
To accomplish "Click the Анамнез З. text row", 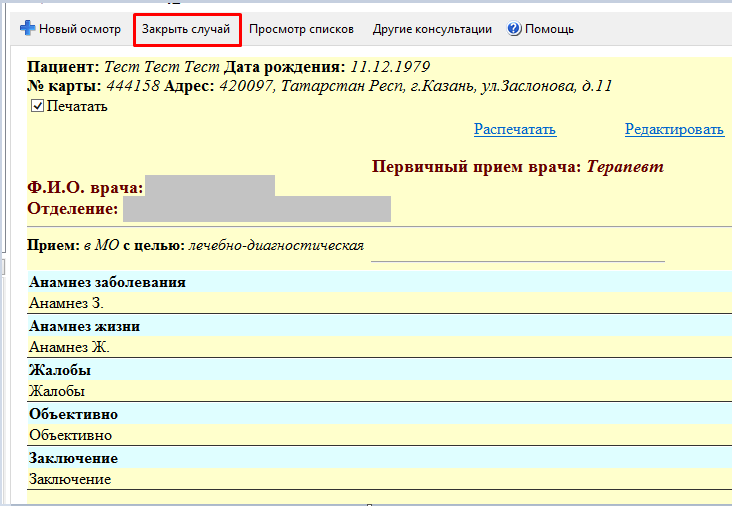I will pyautogui.click(x=67, y=302).
